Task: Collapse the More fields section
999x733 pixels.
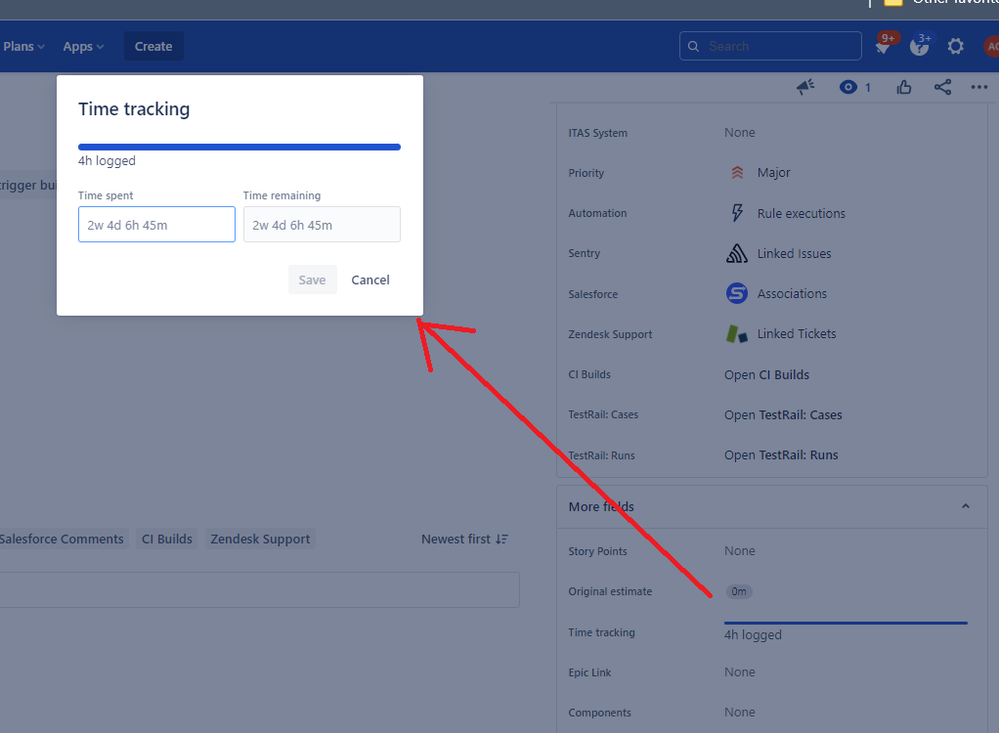Action: (965, 506)
